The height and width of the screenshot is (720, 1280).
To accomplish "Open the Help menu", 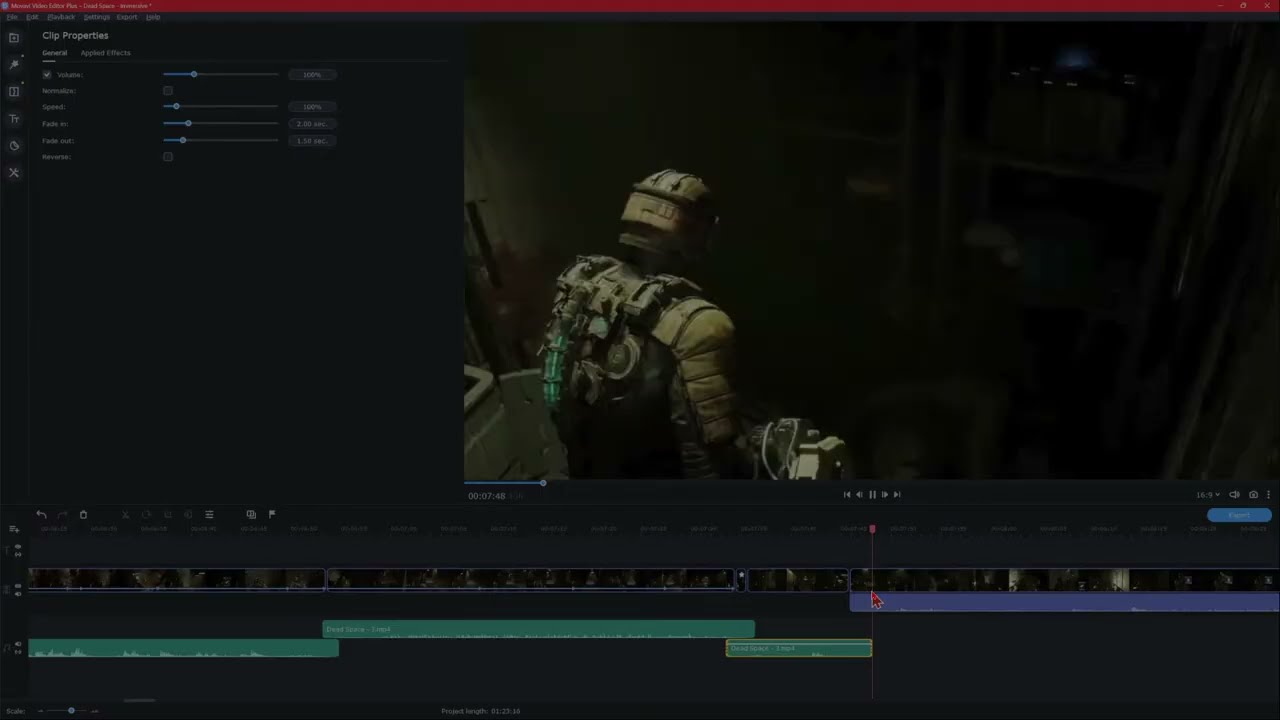I will click(x=153, y=17).
